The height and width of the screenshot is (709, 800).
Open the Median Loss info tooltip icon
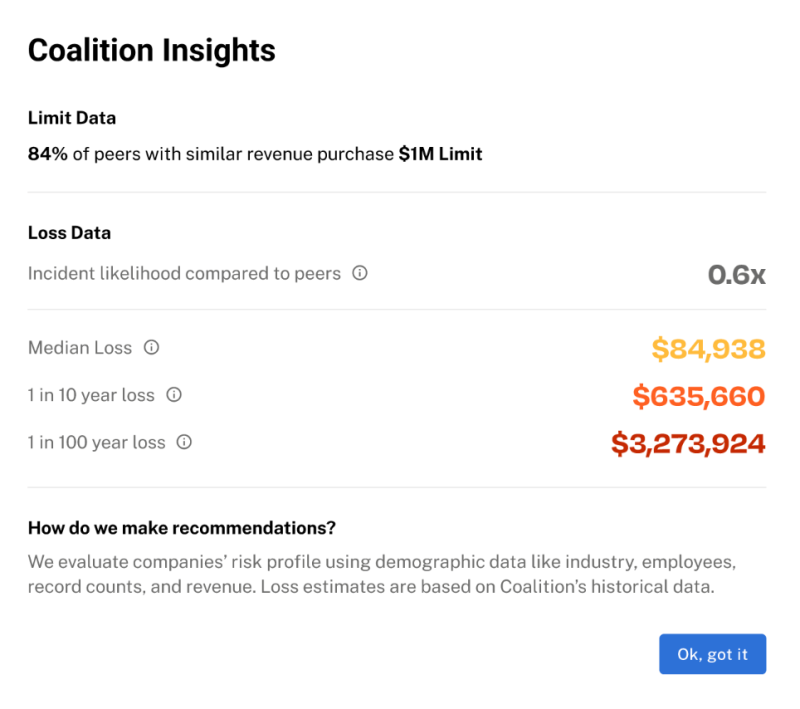(152, 348)
